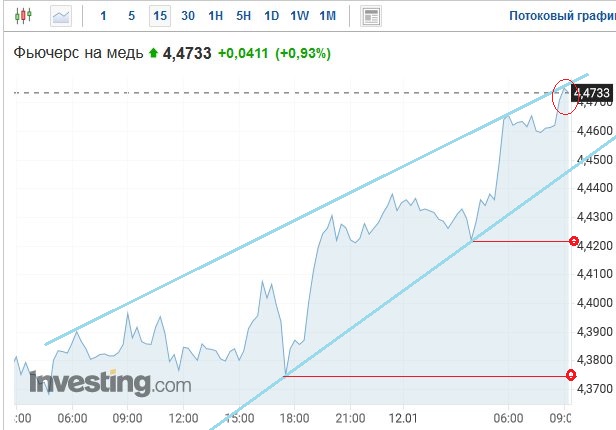
Task: Select the area chart type icon
Action: [x=61, y=16]
